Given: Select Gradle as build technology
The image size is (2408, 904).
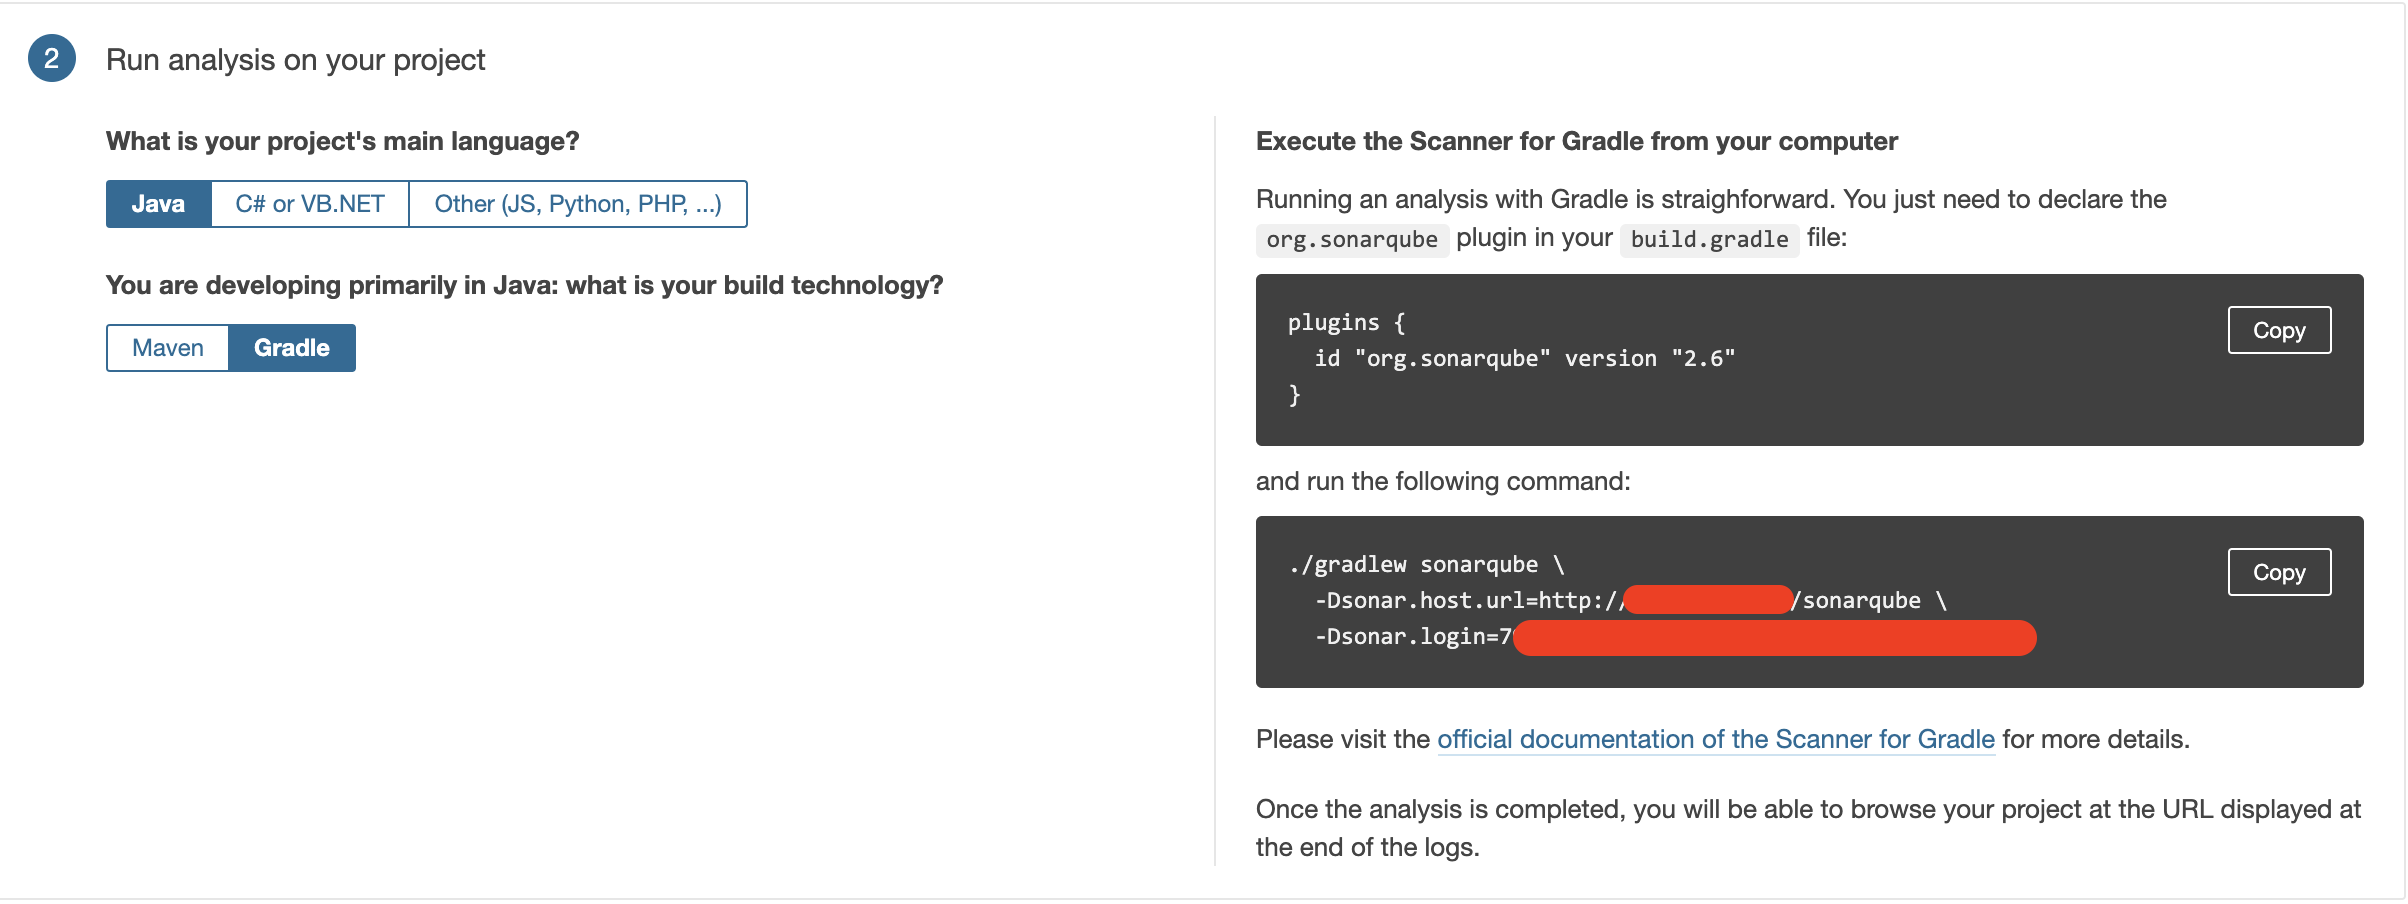Looking at the screenshot, I should [x=291, y=347].
